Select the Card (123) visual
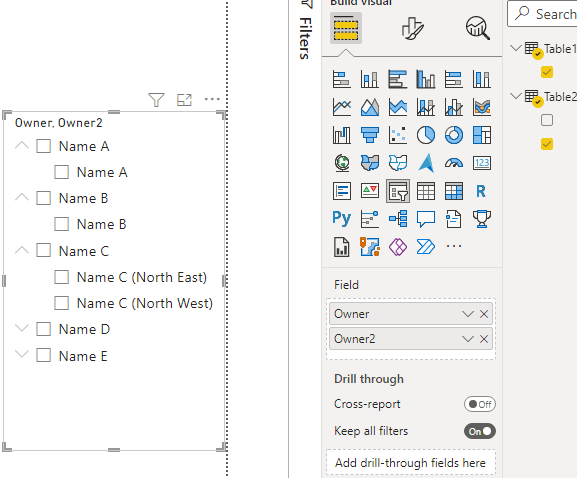This screenshot has width=577, height=478. (x=482, y=163)
